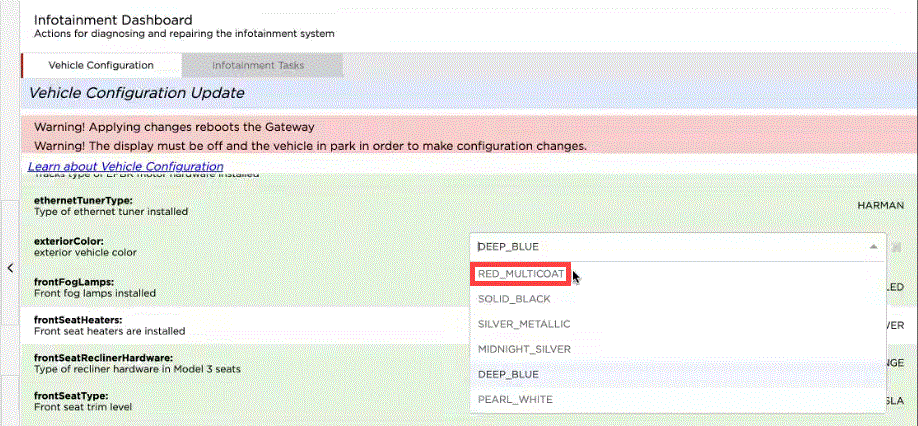Select MIDNIGHT_SILVER color option
The height and width of the screenshot is (426, 918).
point(524,349)
